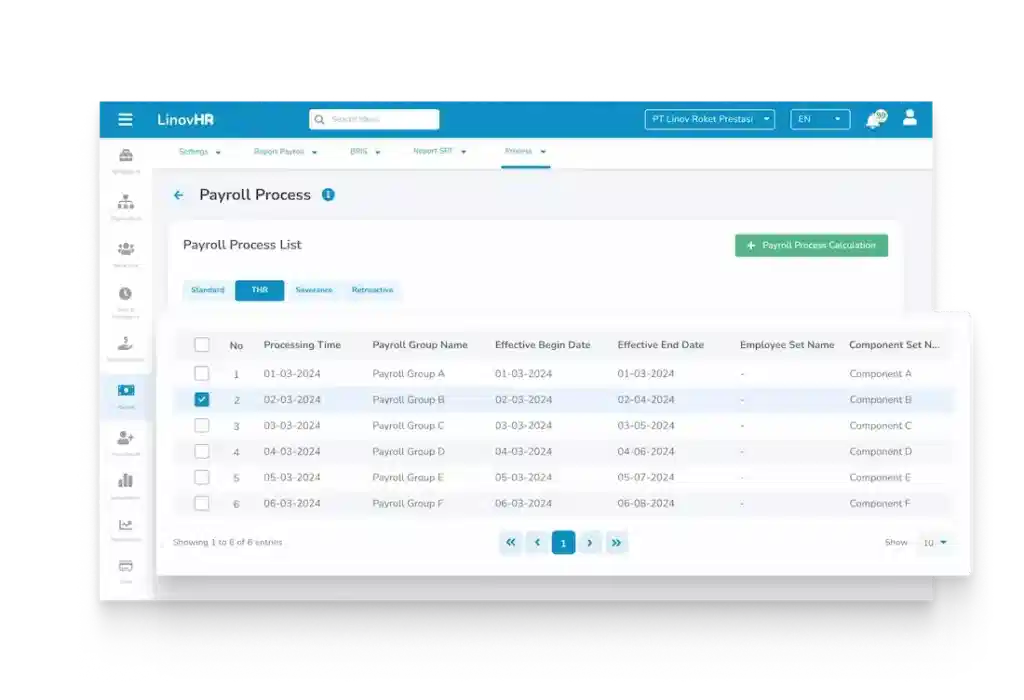Uncheck the Payroll Group B row checkbox
This screenshot has height=700, width=1024.
(202, 399)
